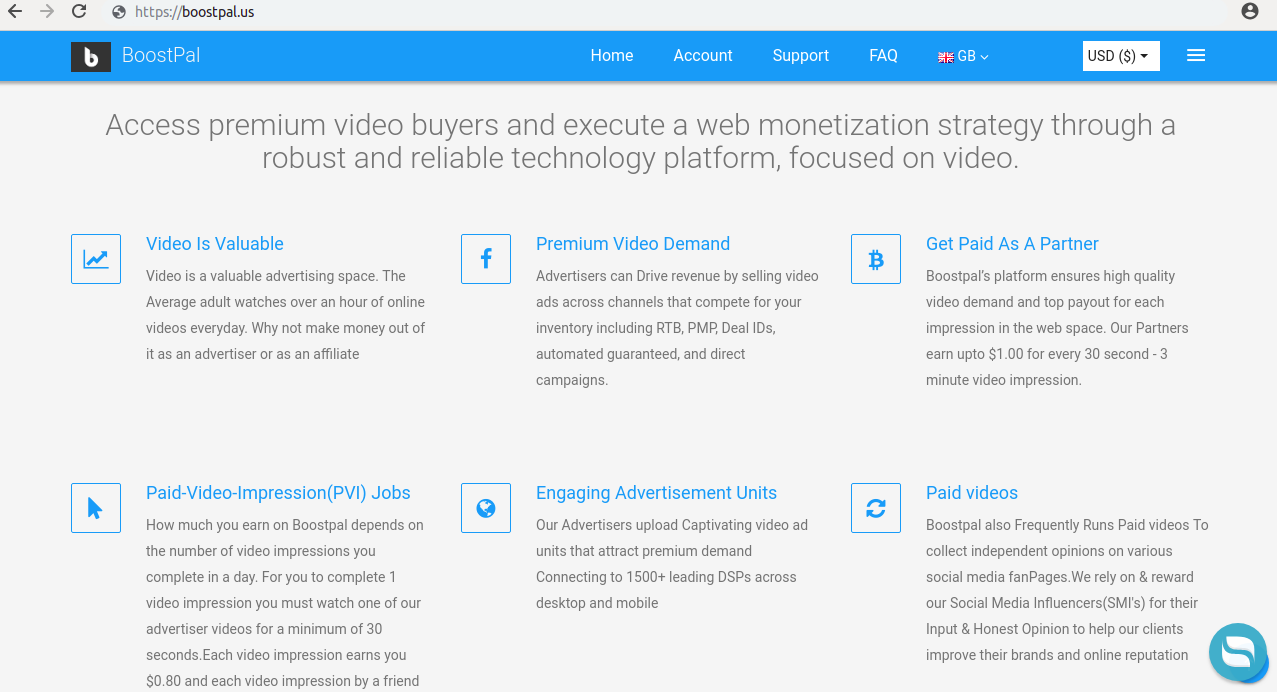
Task: Open the live chat bubble
Action: click(x=1238, y=652)
